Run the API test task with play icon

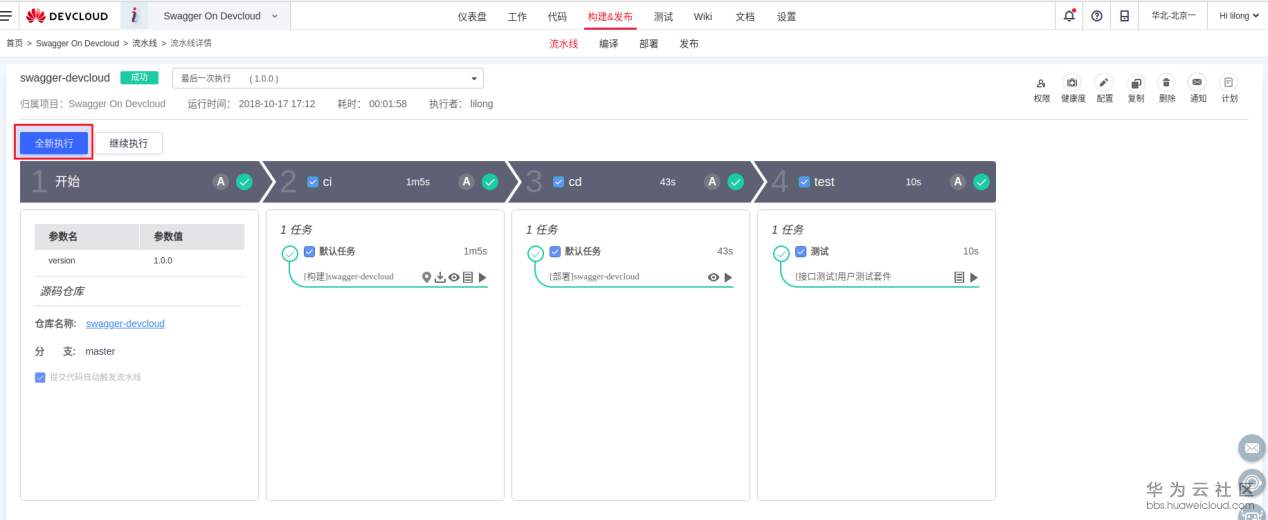coord(974,277)
